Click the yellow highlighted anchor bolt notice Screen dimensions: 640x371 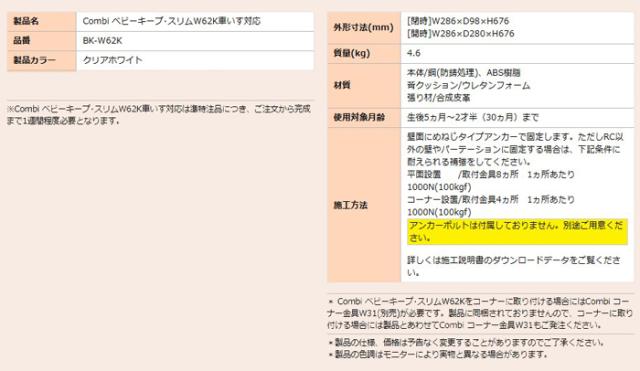[x=517, y=231]
